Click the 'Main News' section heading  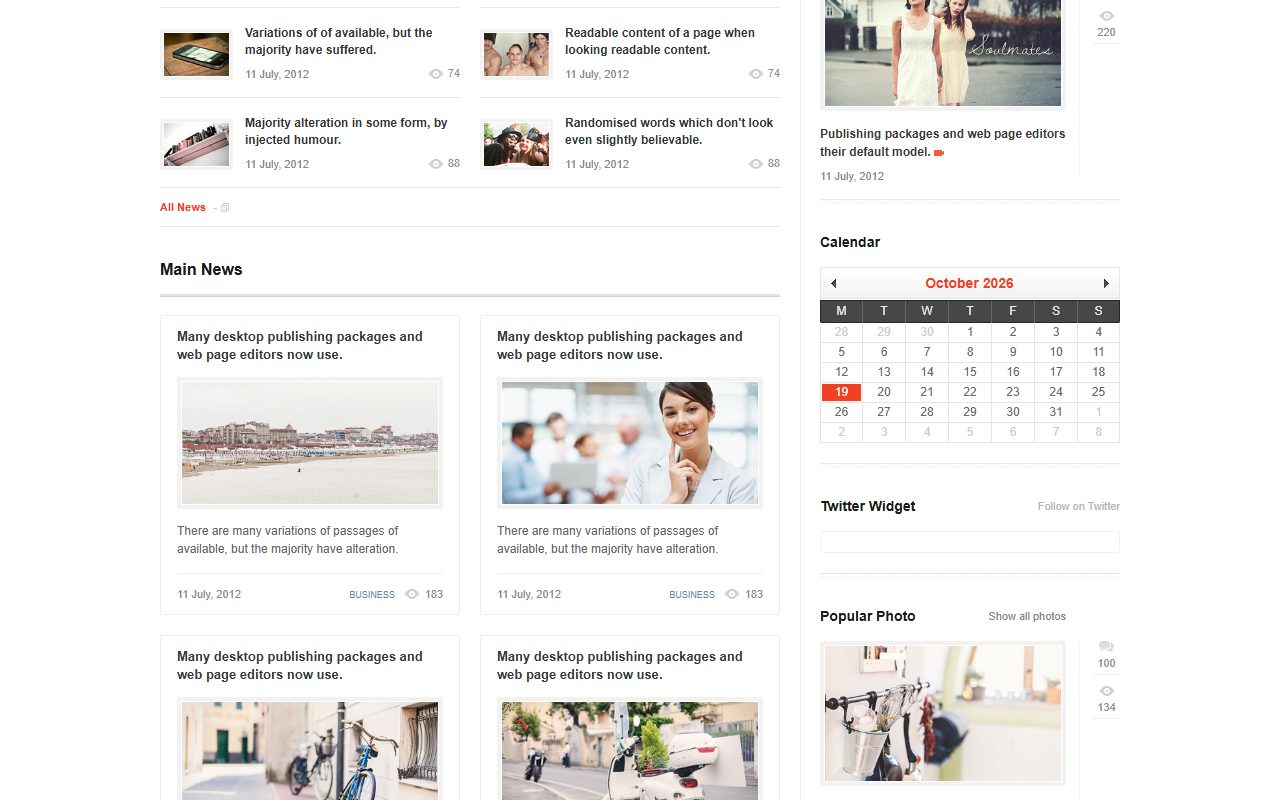click(201, 270)
